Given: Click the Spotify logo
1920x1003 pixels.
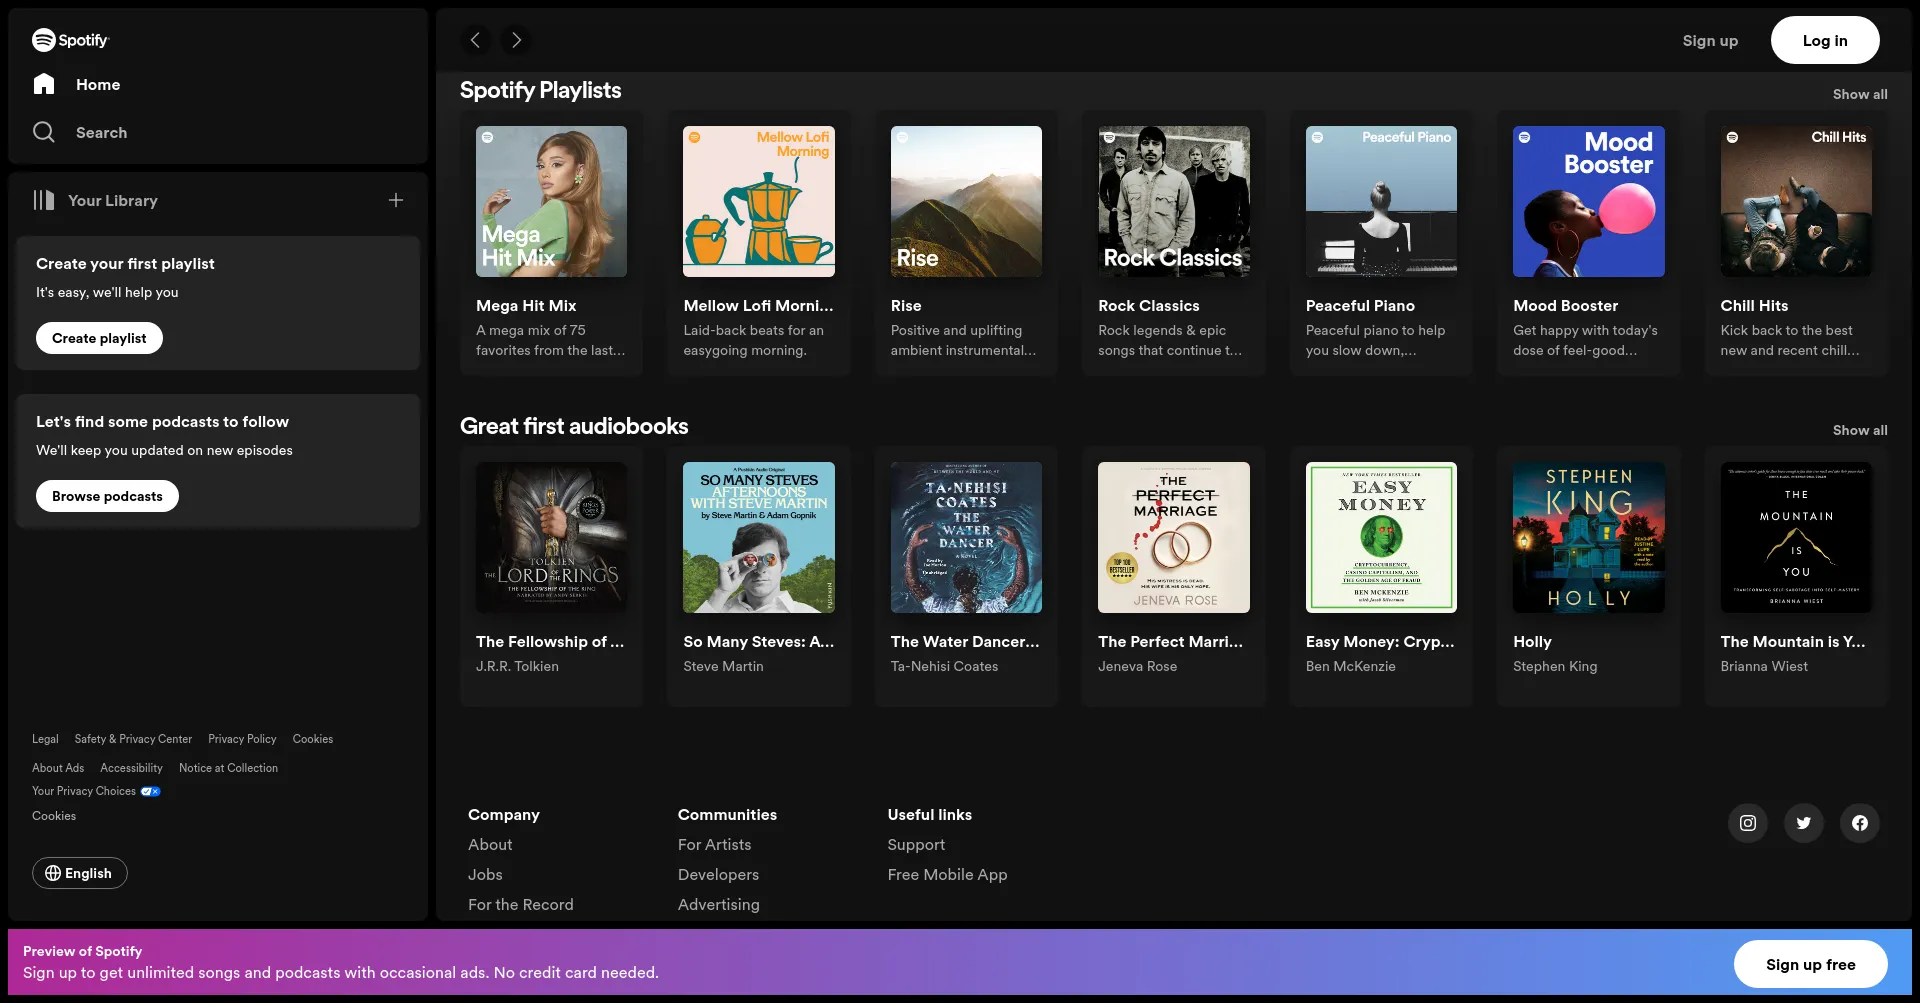Looking at the screenshot, I should (x=70, y=40).
